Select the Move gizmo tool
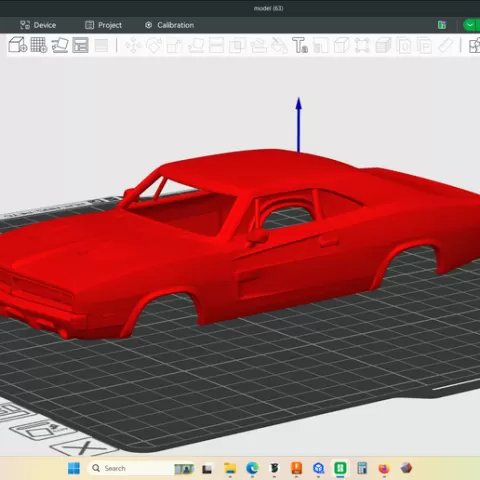 pos(133,45)
